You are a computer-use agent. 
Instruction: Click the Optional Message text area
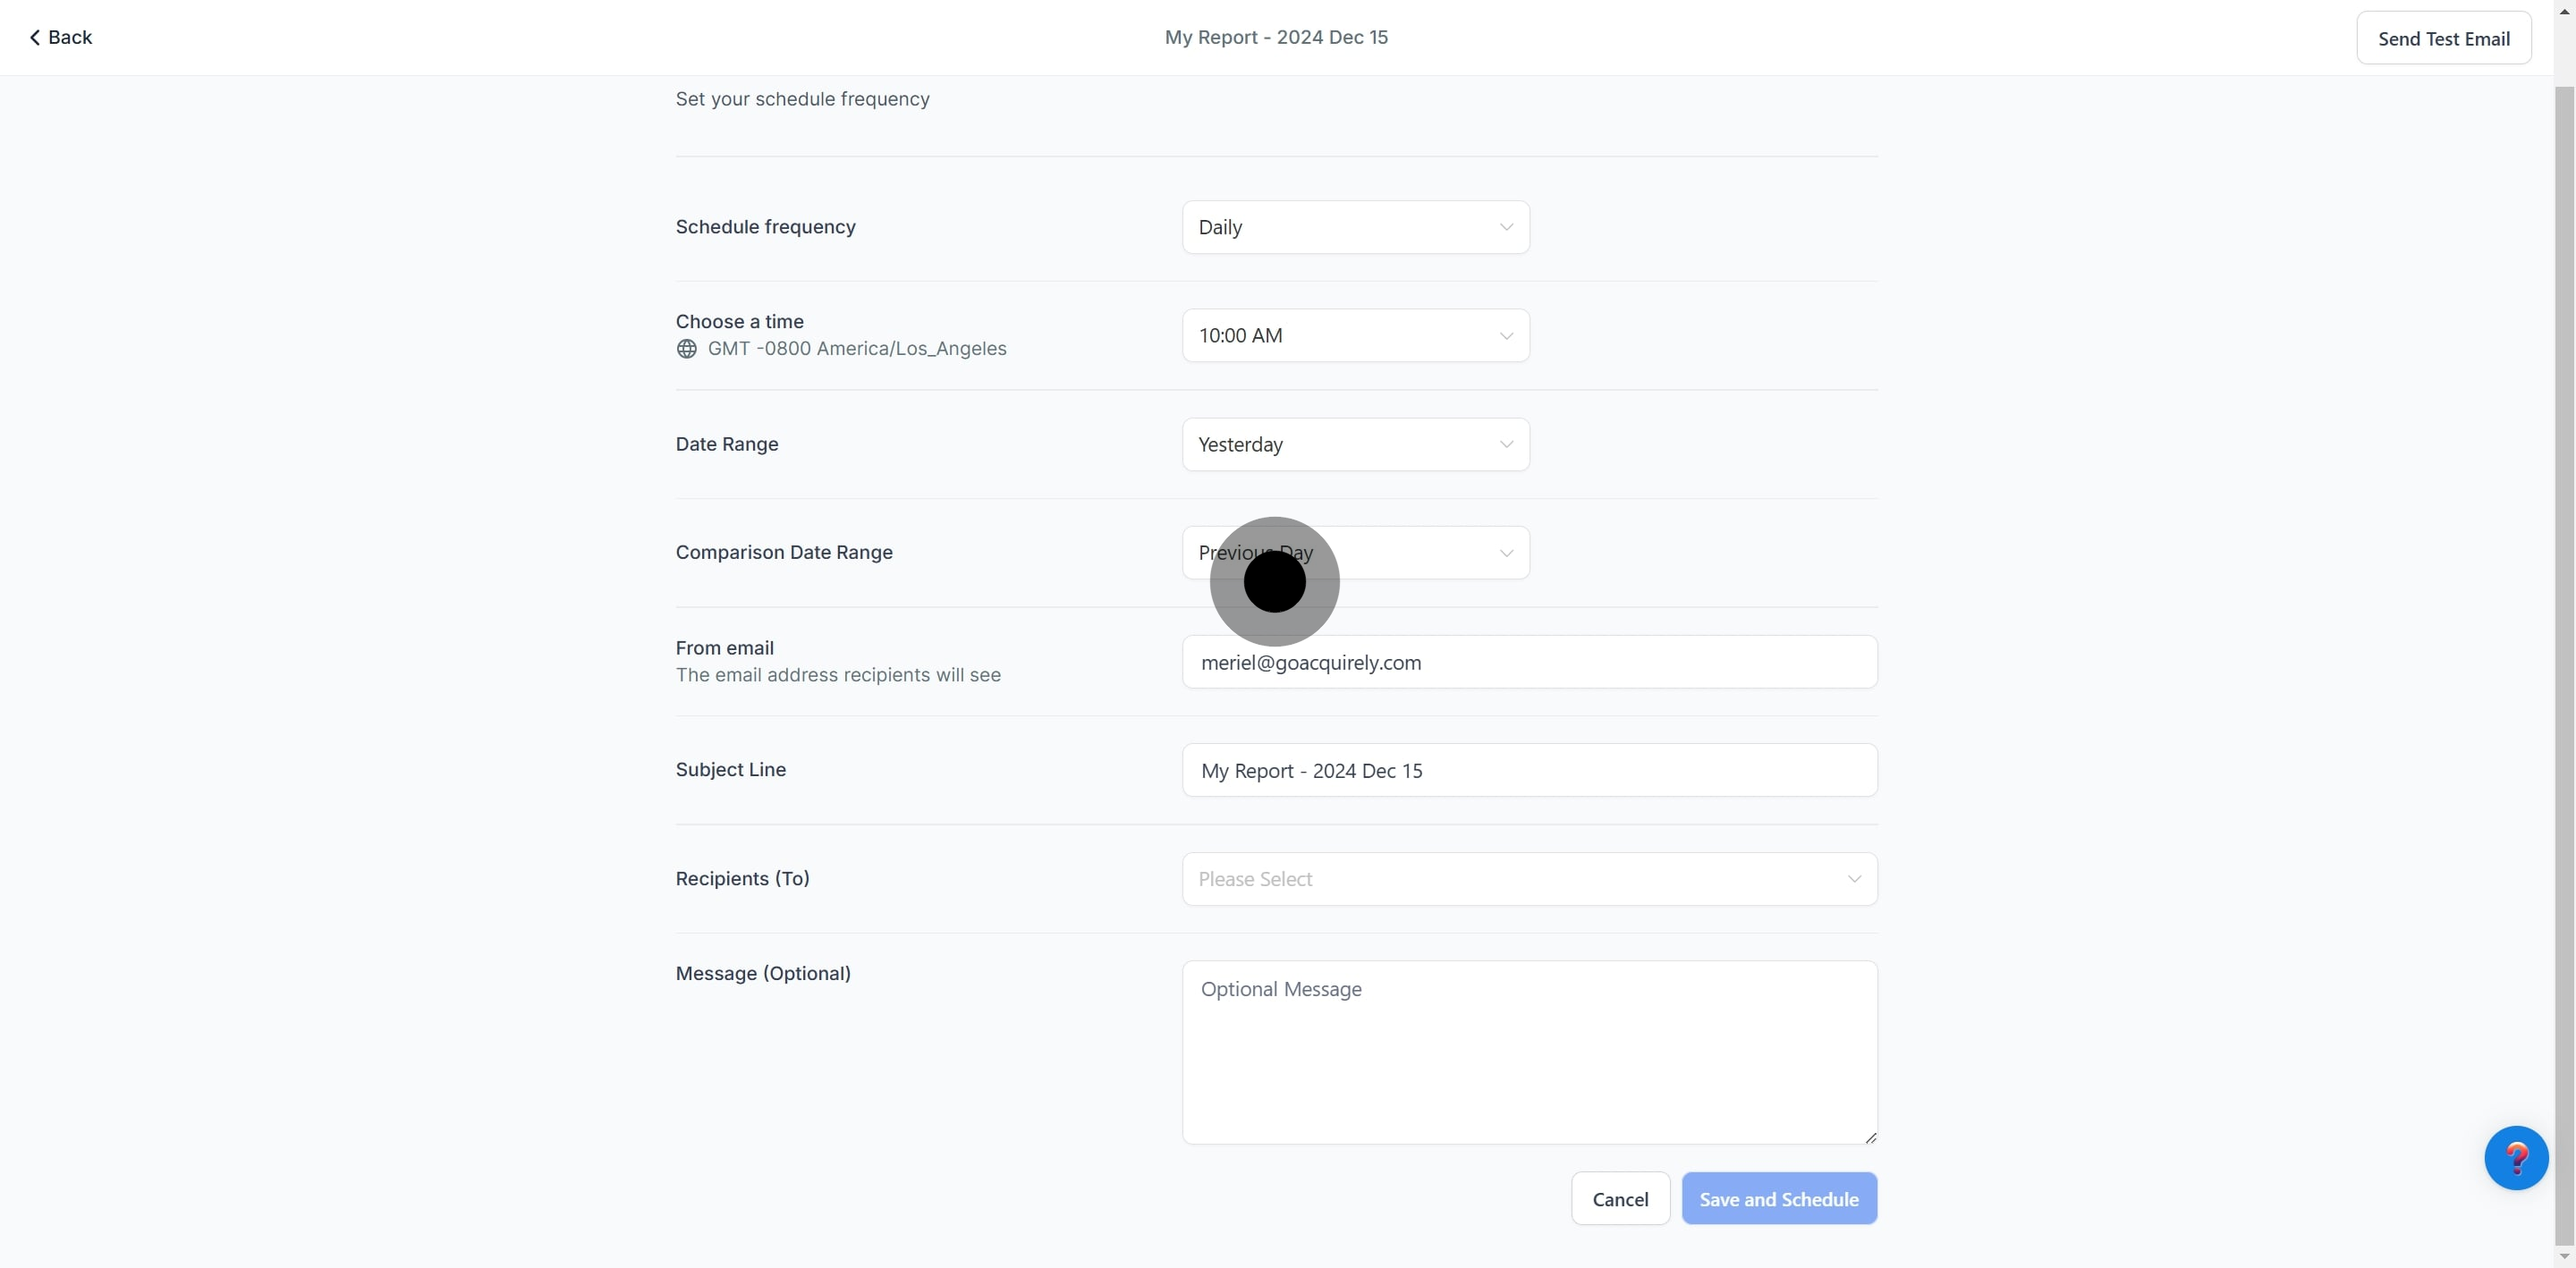1528,1051
